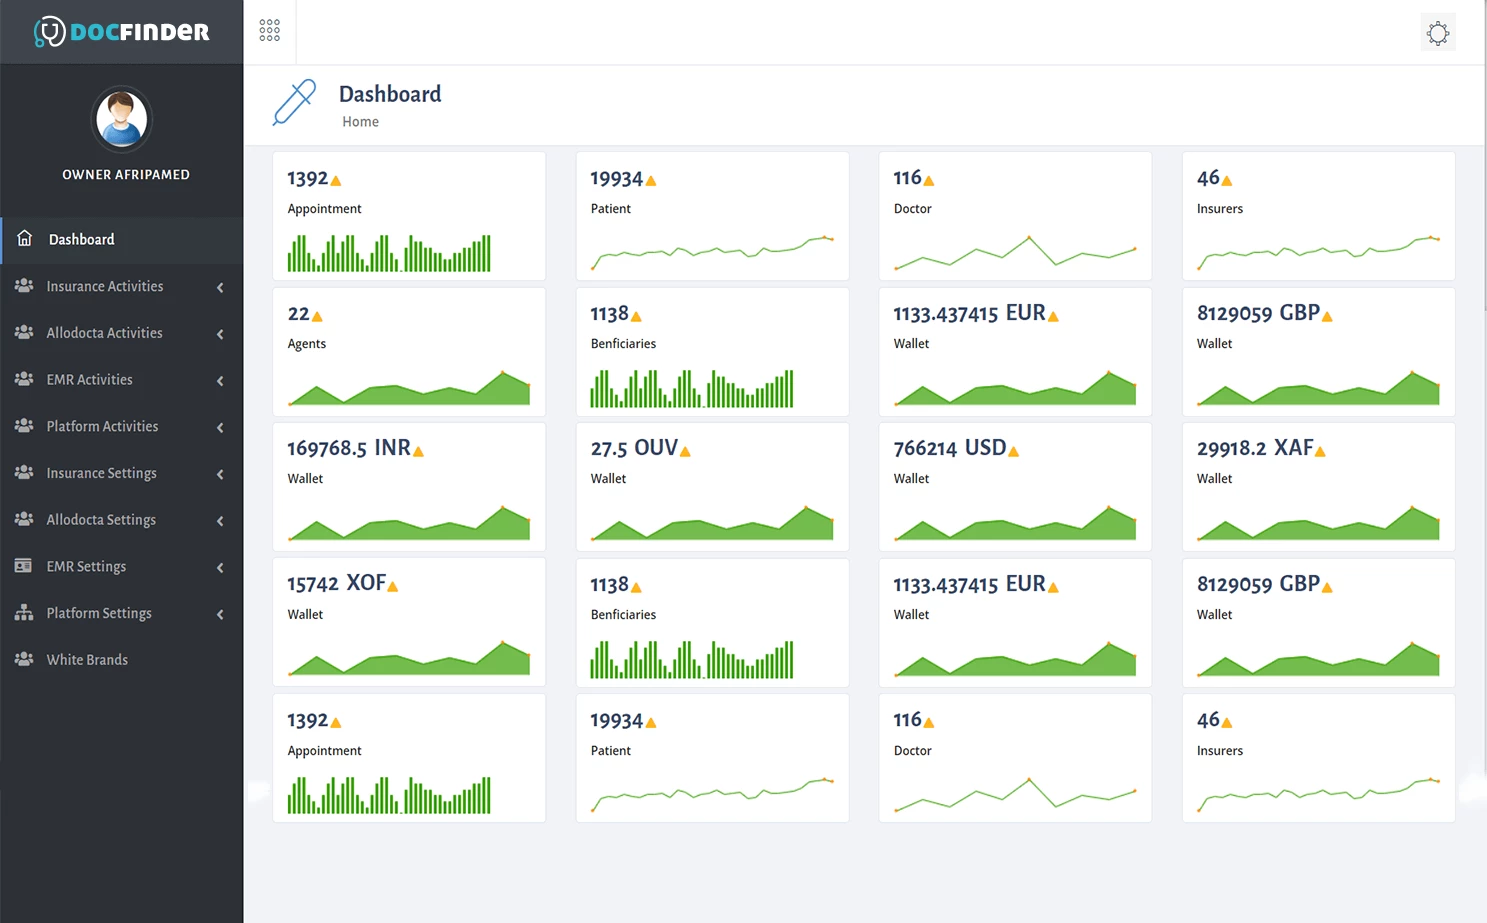1487x923 pixels.
Task: Open Insurance Settings from the sidebar
Action: coord(101,473)
